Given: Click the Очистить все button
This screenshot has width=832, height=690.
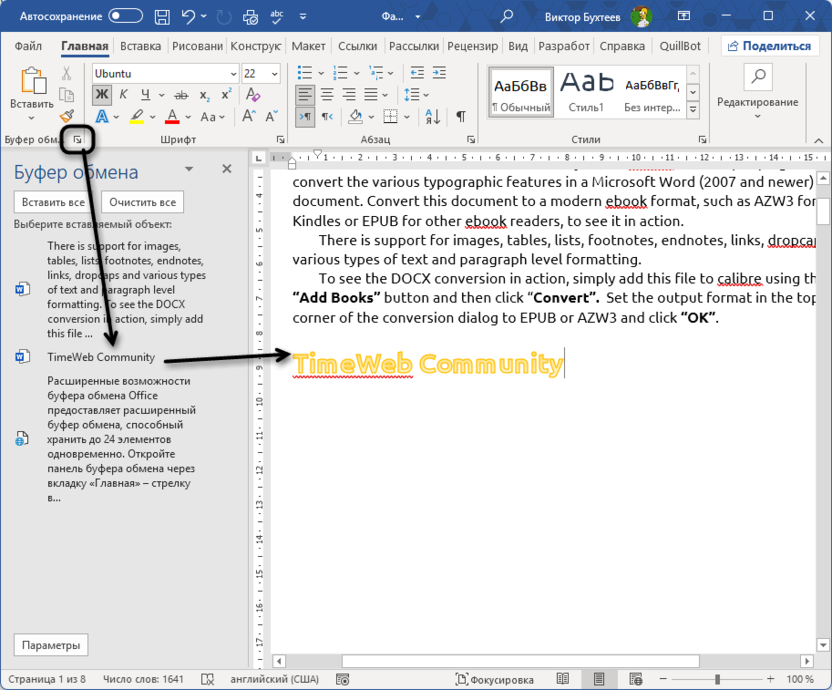Looking at the screenshot, I should (143, 202).
